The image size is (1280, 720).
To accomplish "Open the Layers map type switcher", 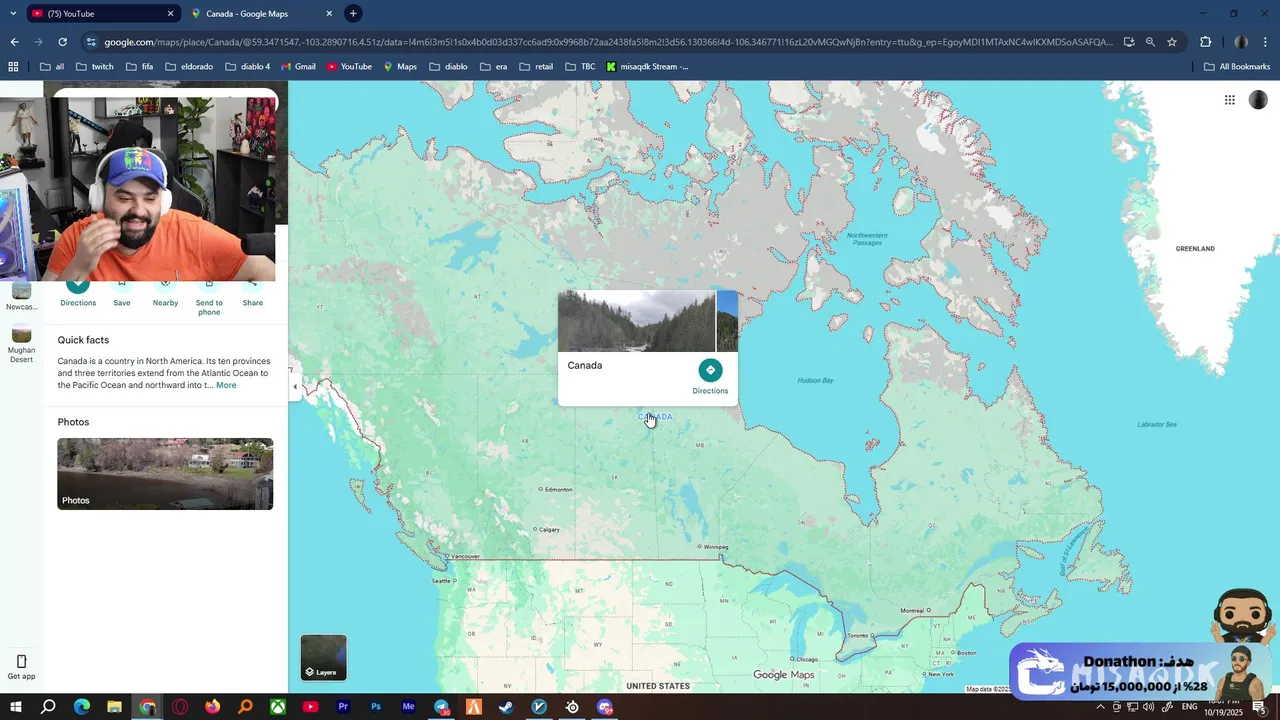I will [324, 657].
